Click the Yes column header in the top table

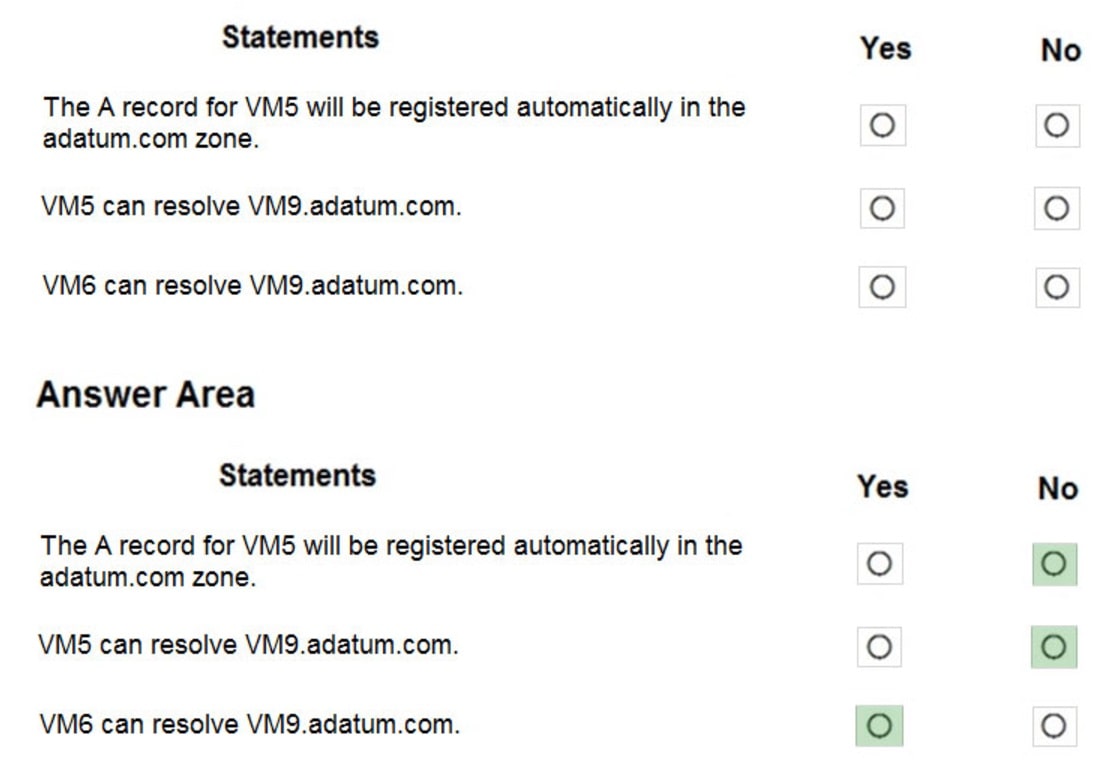884,47
